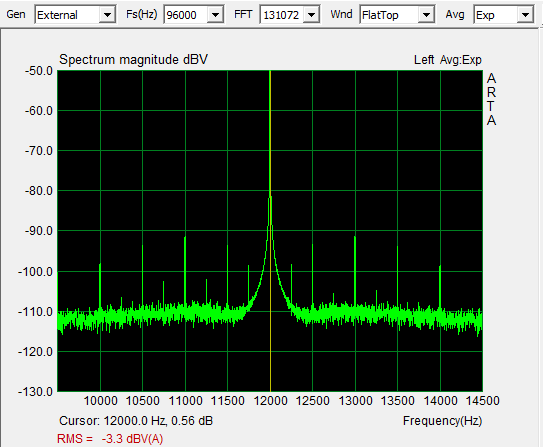
Task: Expand the Wnd window type dropdown
Action: coord(426,15)
